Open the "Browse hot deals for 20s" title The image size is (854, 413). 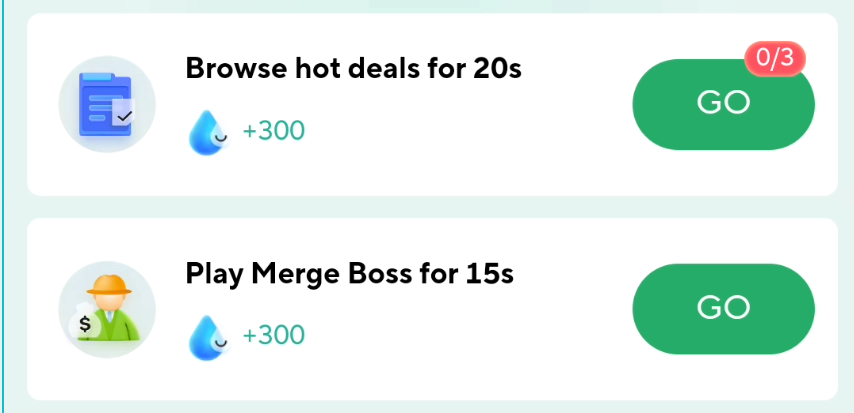tap(353, 69)
